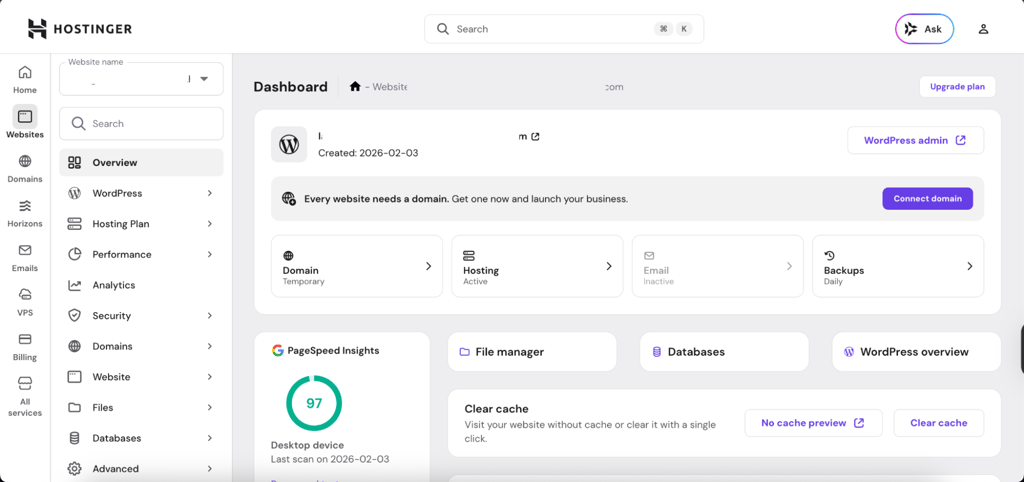The height and width of the screenshot is (482, 1024).
Task: Click the large WordPress logo tile
Action: point(289,144)
